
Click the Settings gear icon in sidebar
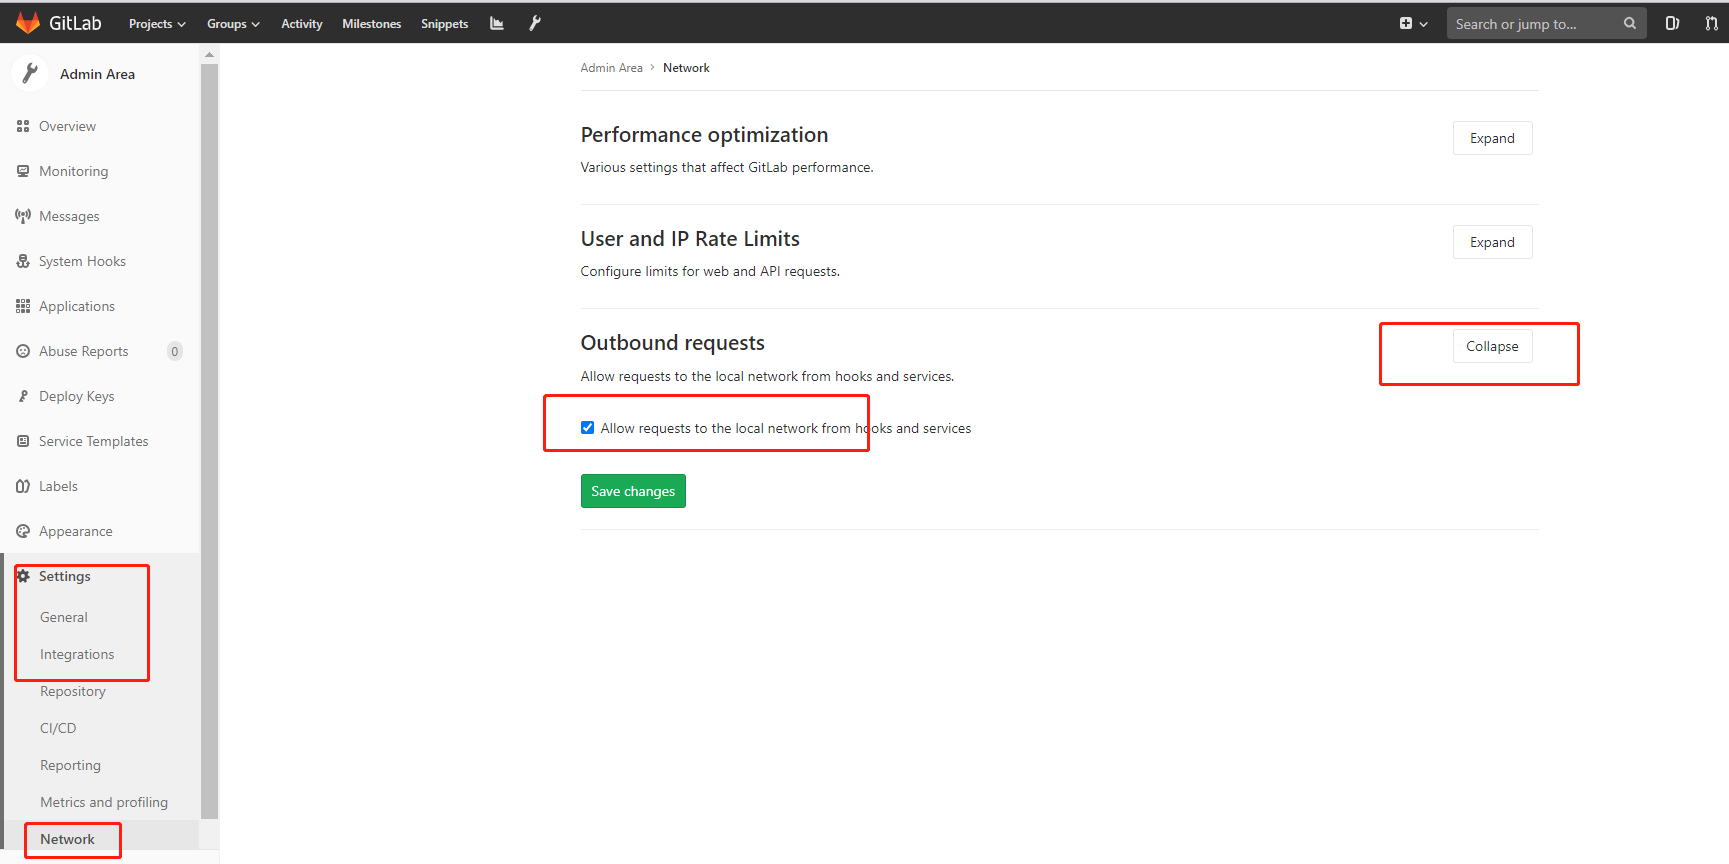click(23, 576)
